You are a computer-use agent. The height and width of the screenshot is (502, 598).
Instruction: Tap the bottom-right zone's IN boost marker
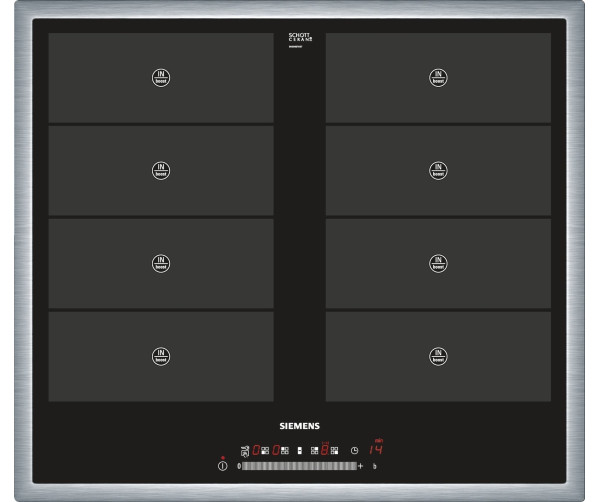pyautogui.click(x=438, y=356)
